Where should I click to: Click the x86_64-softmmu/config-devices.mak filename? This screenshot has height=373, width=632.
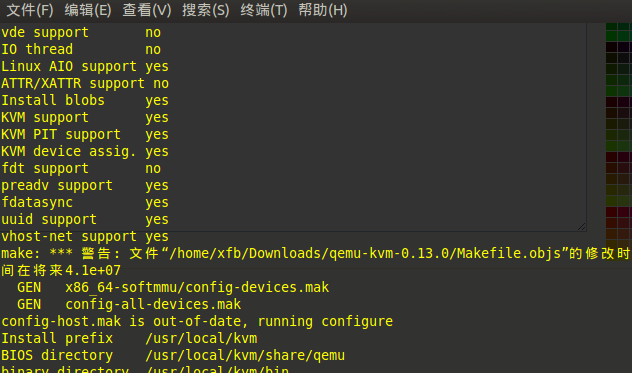click(197, 287)
